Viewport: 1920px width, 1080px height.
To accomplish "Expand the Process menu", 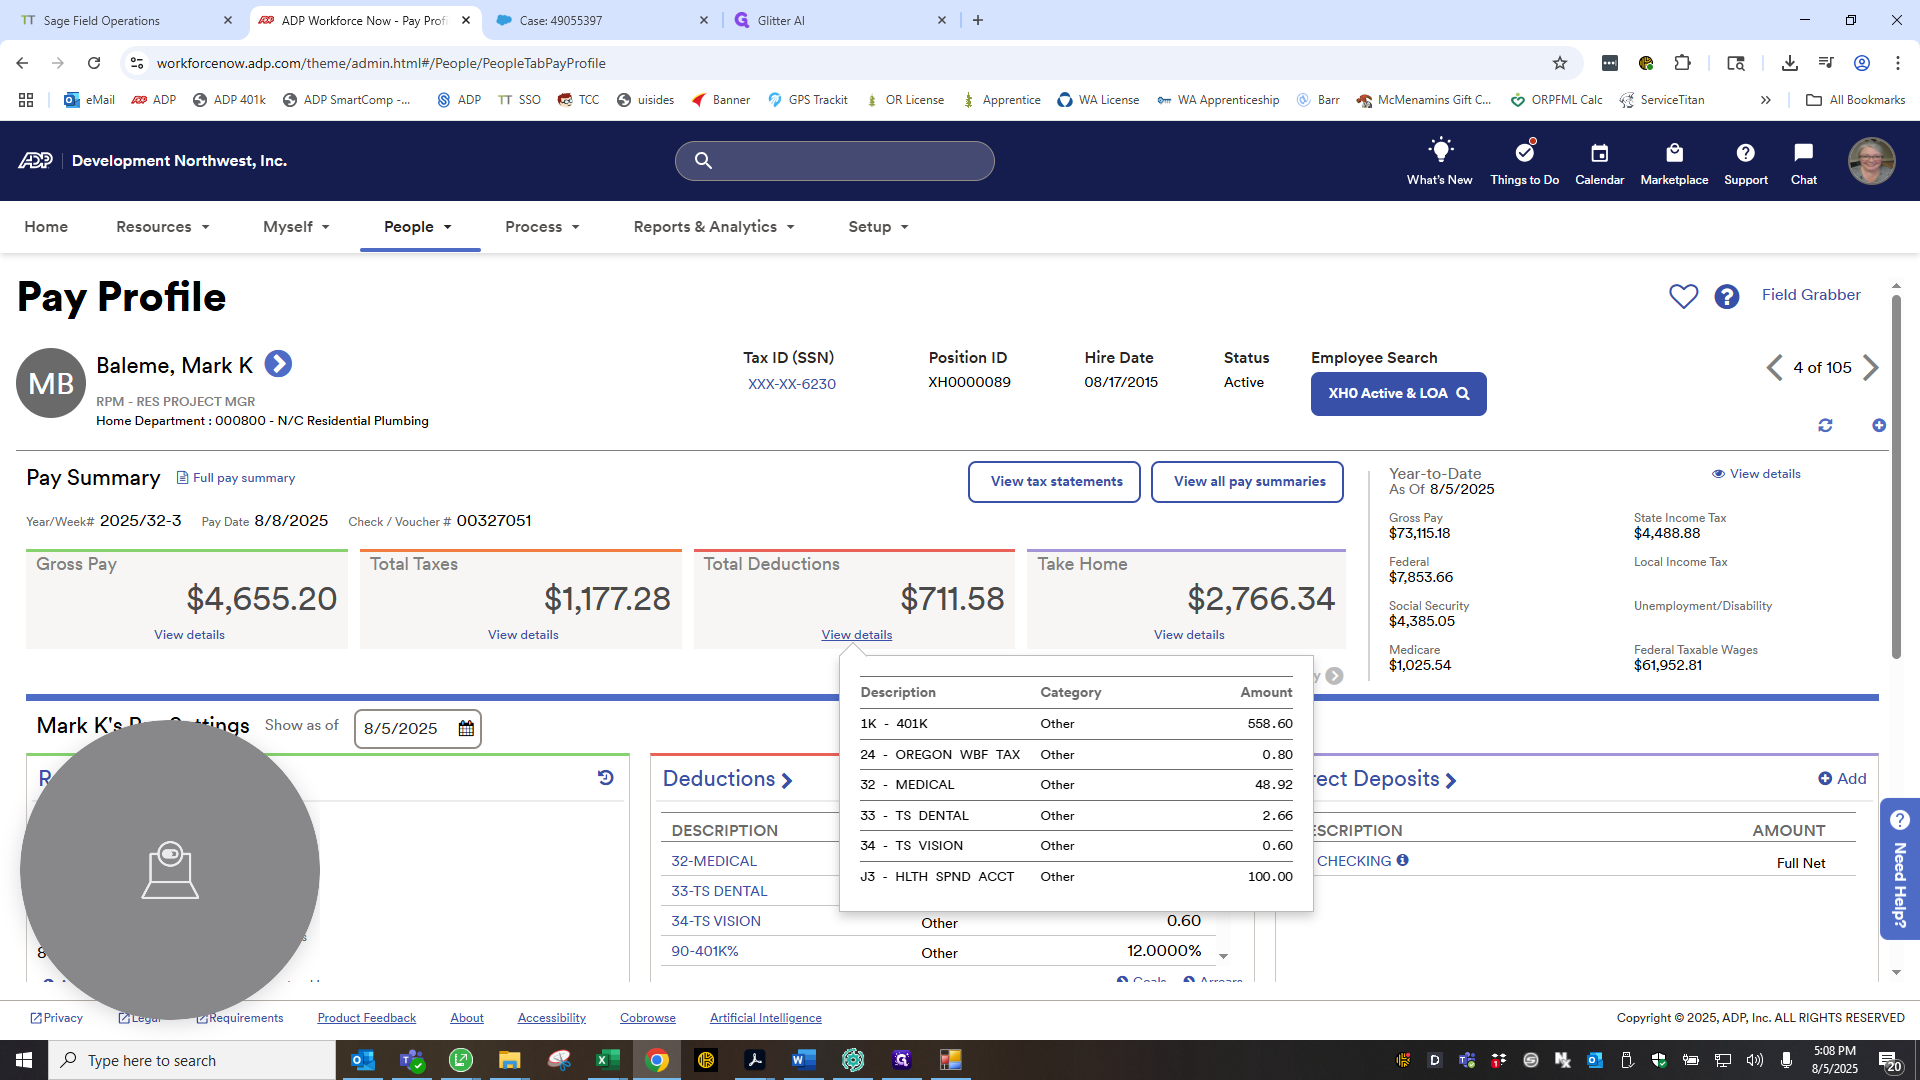I will click(x=542, y=227).
